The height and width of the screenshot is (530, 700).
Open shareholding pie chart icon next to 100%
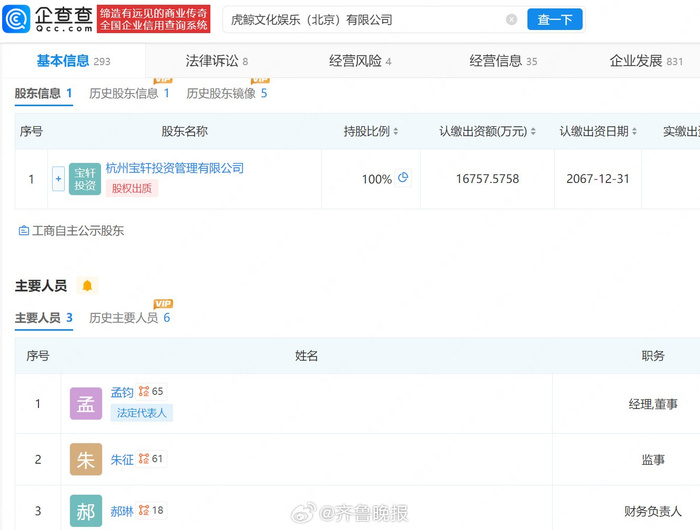[x=403, y=178]
